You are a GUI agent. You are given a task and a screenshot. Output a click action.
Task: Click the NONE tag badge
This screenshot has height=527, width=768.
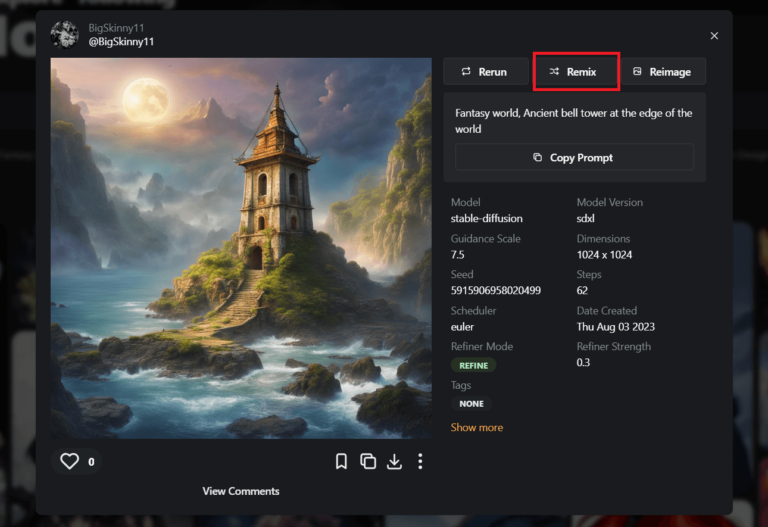click(x=471, y=404)
